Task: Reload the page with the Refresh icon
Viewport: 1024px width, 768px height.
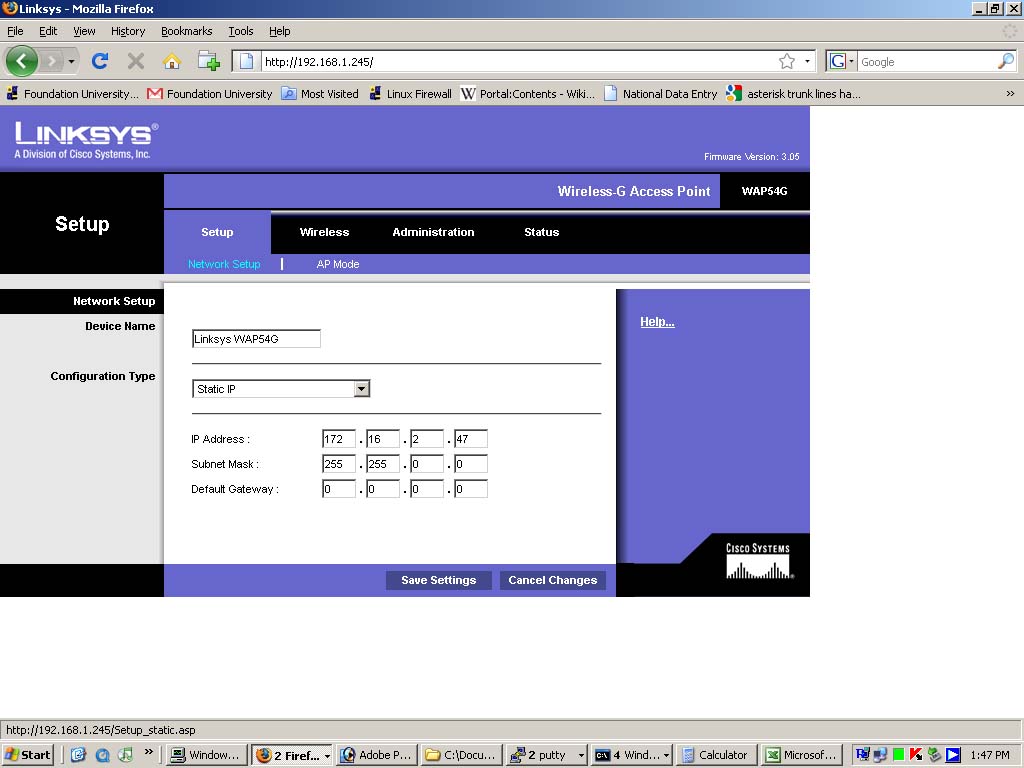Action: (x=100, y=61)
